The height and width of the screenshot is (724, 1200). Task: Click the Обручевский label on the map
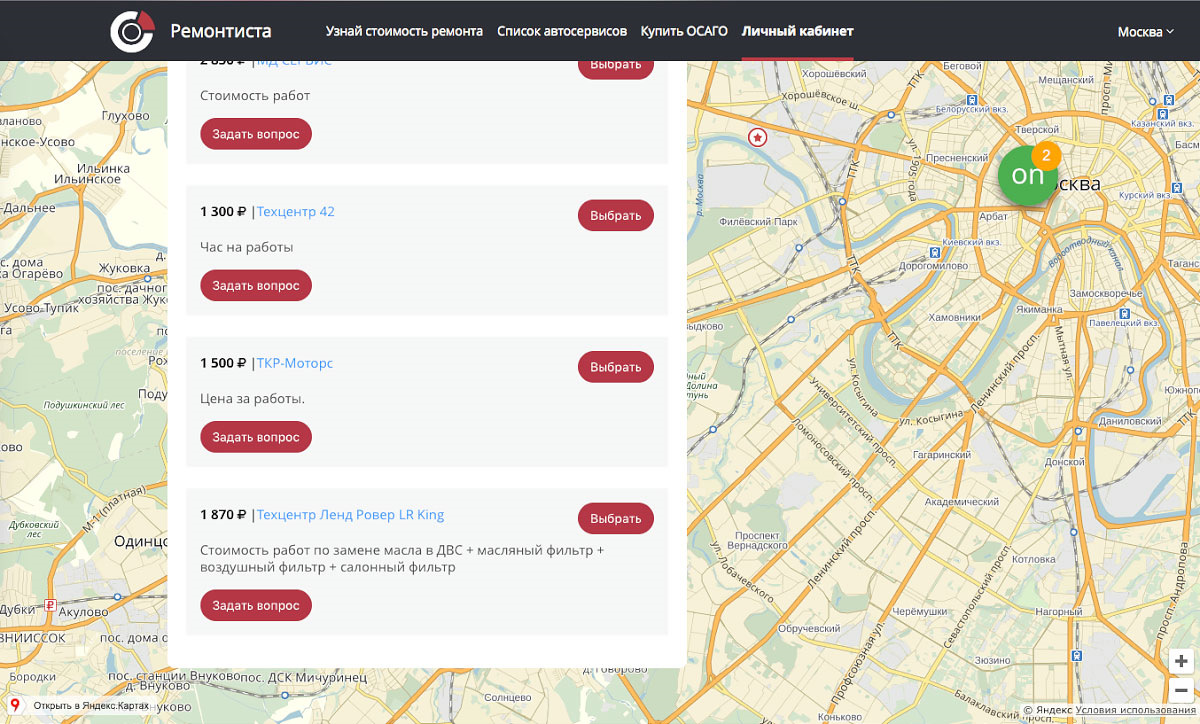coord(809,628)
